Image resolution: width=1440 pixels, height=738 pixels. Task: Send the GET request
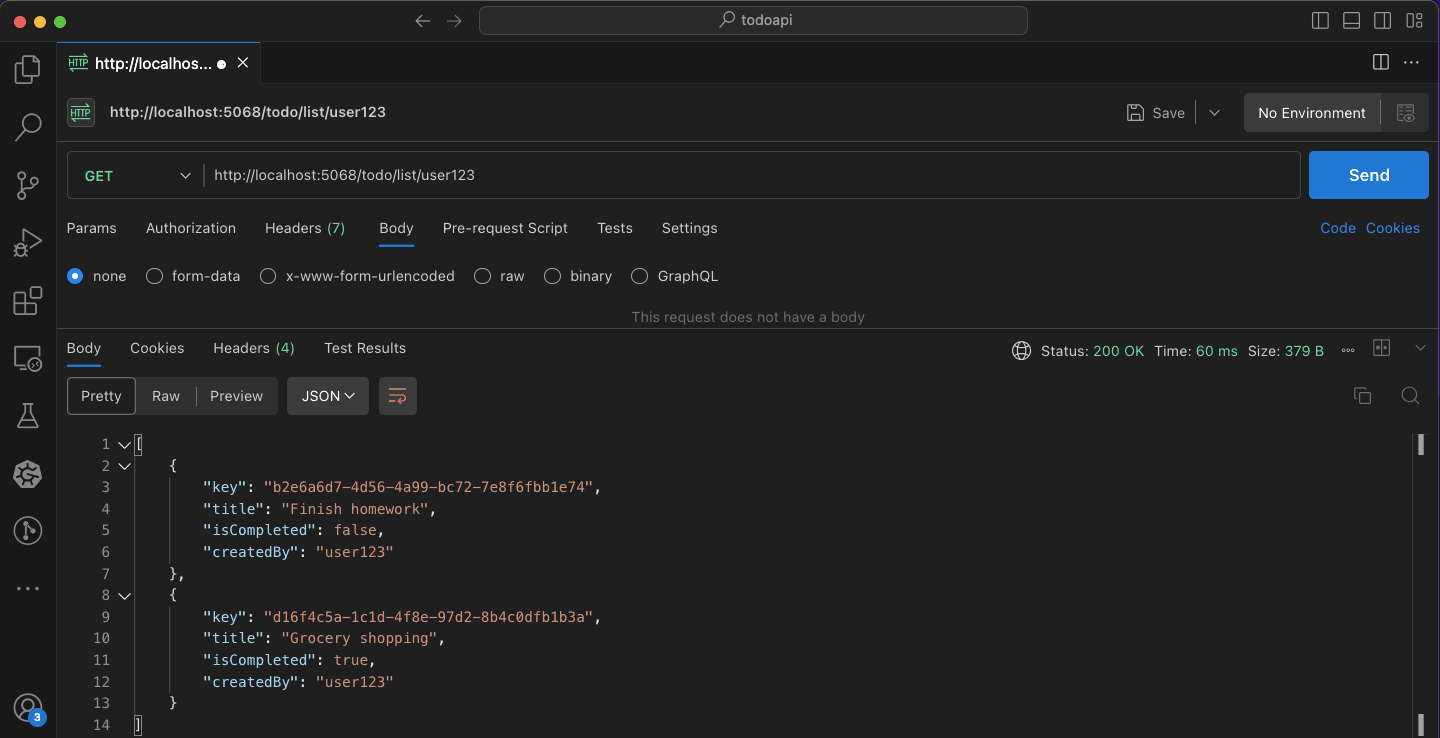pos(1369,175)
